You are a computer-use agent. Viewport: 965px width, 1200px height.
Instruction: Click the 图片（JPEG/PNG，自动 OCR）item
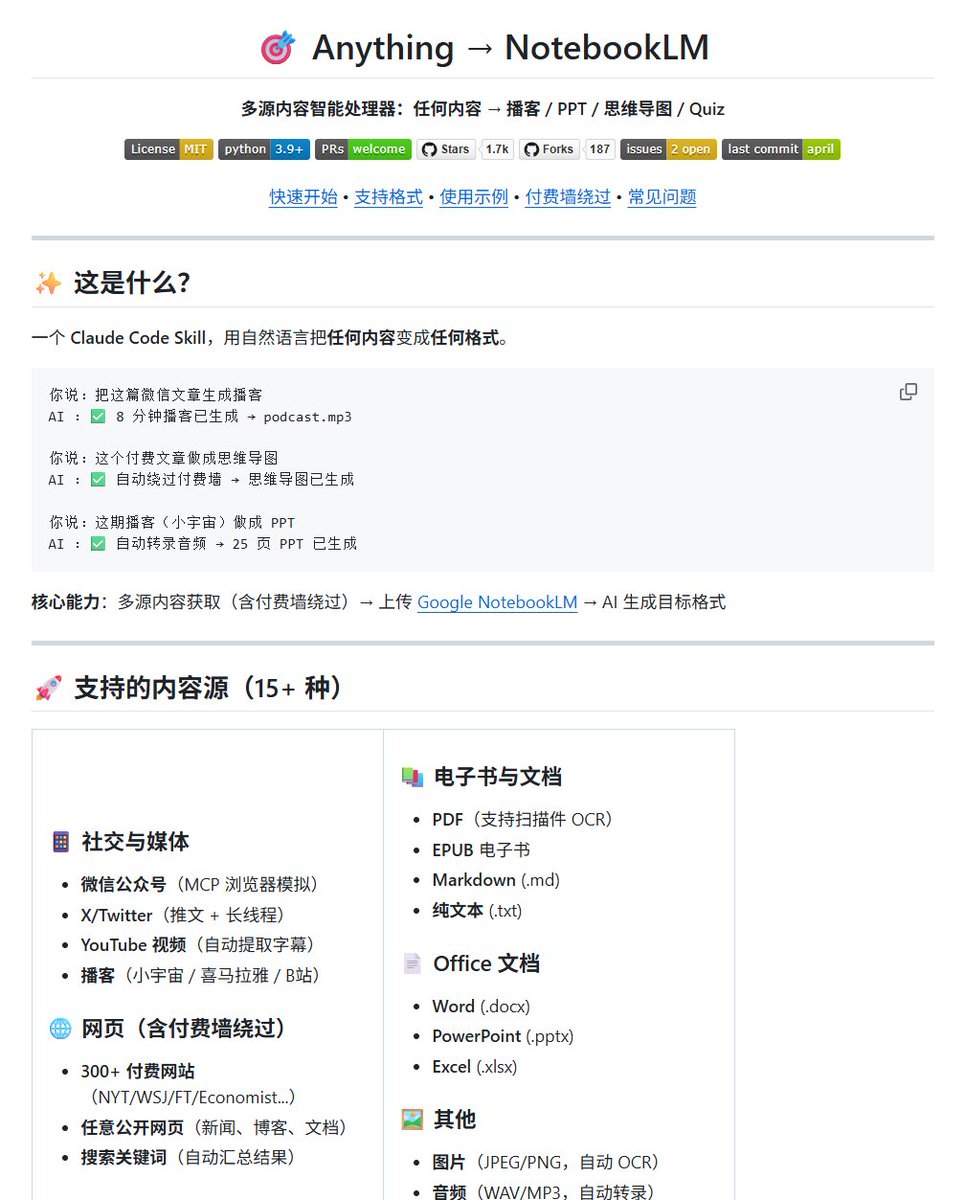coord(549,1162)
